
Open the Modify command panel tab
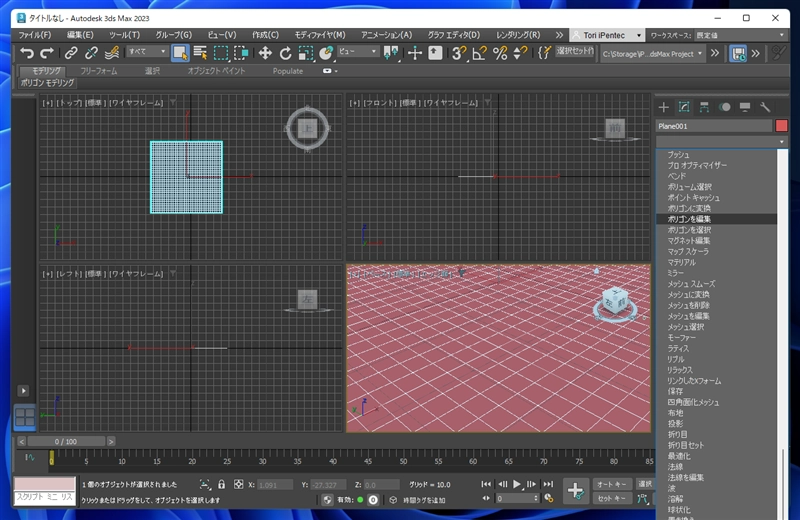684,107
